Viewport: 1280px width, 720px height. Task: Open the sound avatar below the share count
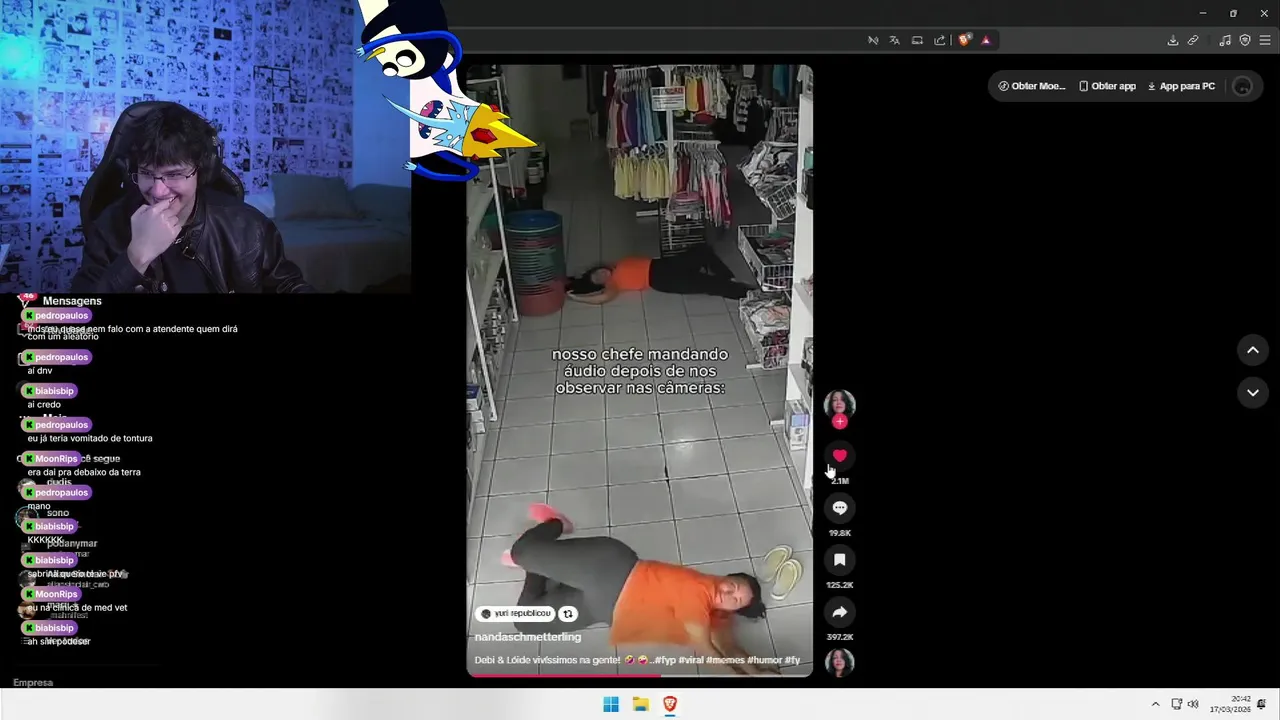839,662
